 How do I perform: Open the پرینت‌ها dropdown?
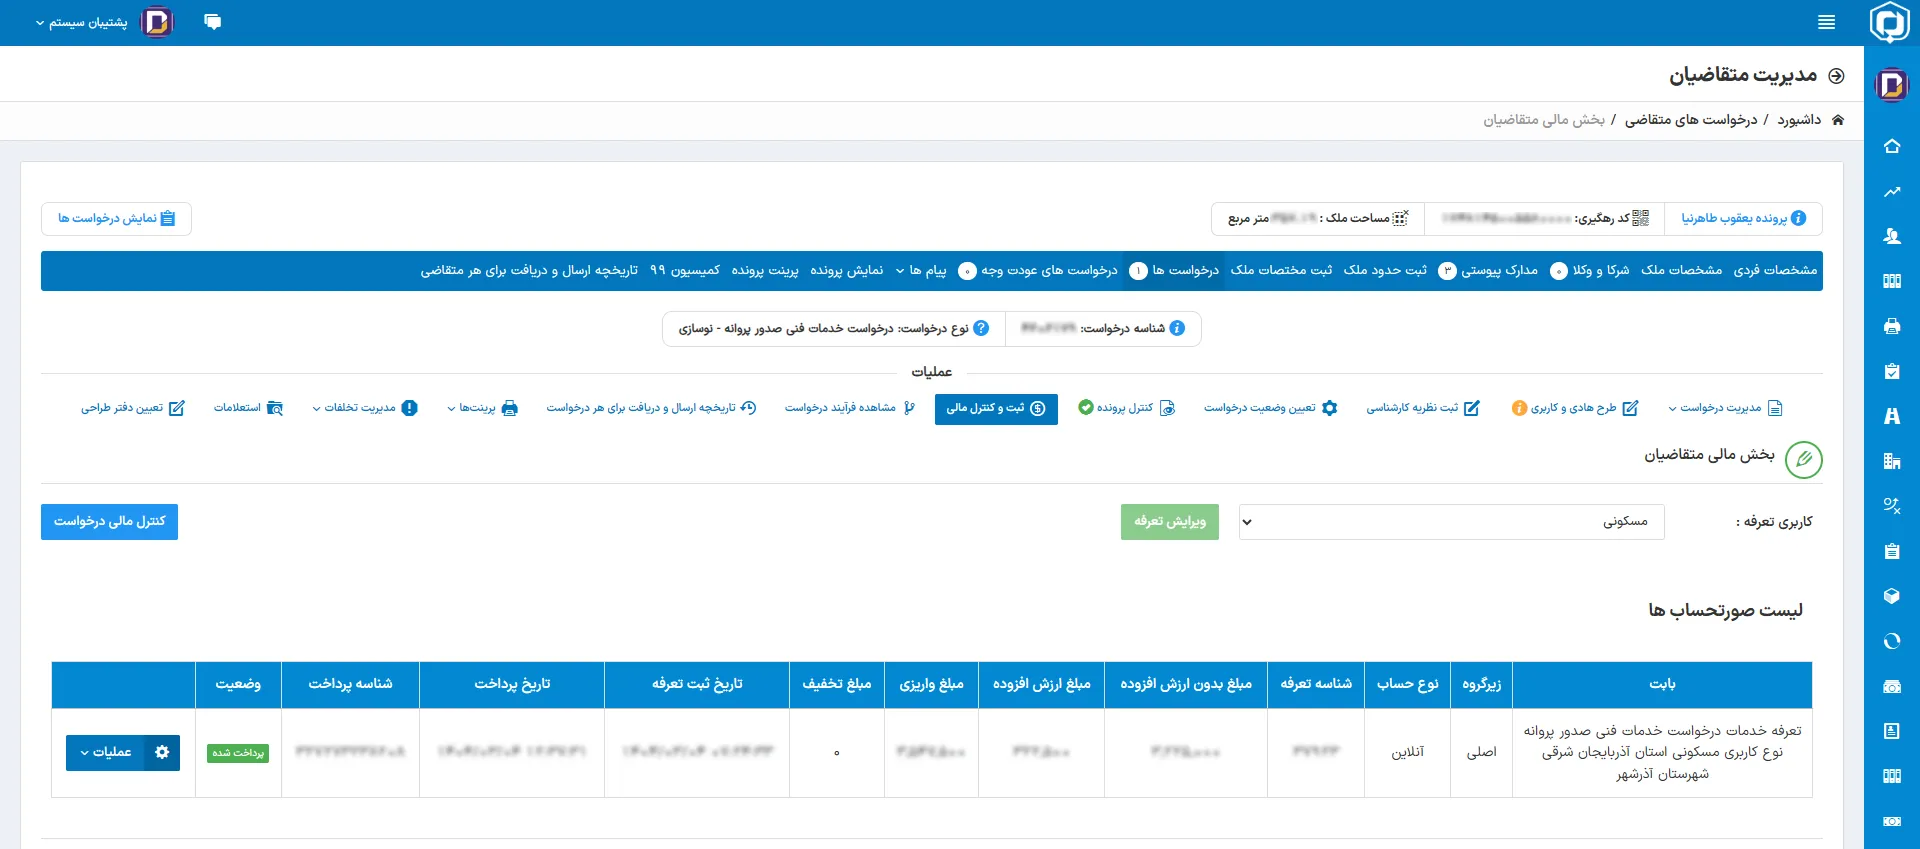point(482,408)
